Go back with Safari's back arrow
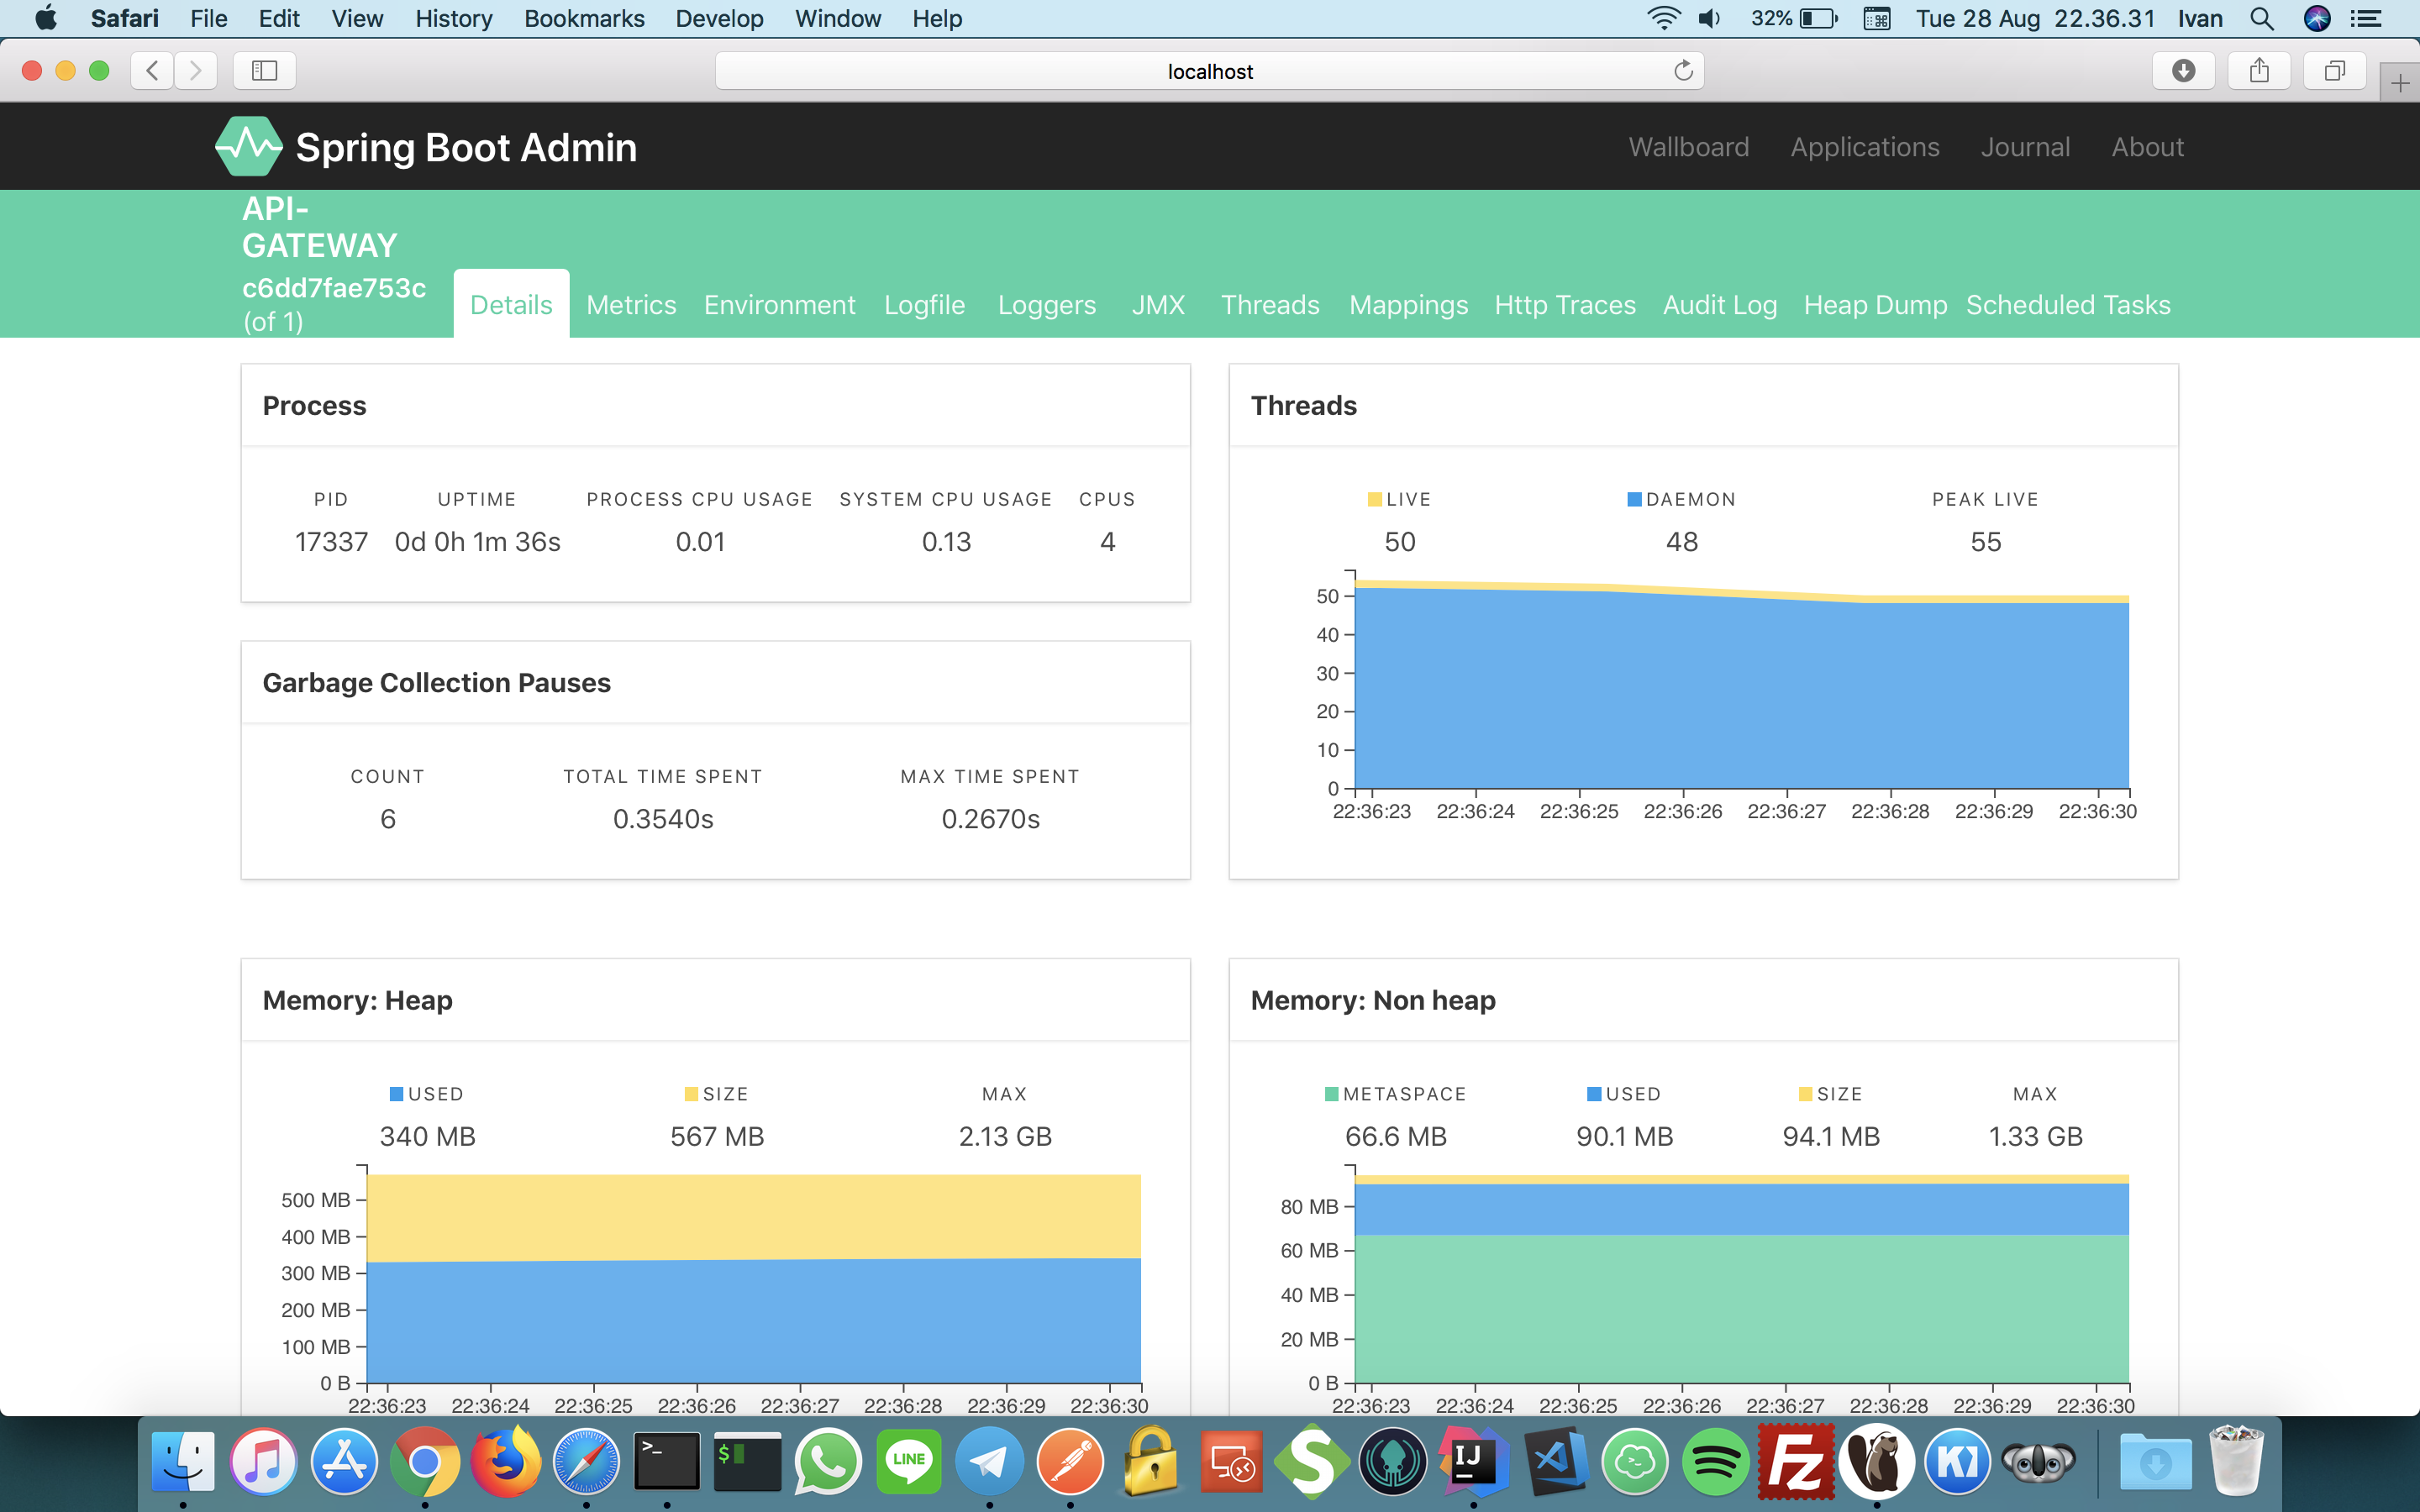 [152, 71]
